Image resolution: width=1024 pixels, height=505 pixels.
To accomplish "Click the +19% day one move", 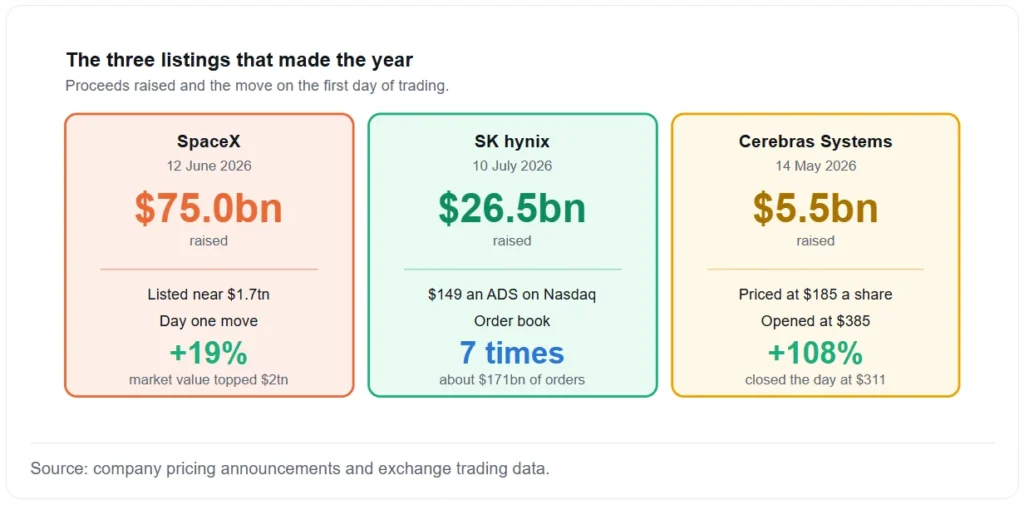I will point(208,353).
